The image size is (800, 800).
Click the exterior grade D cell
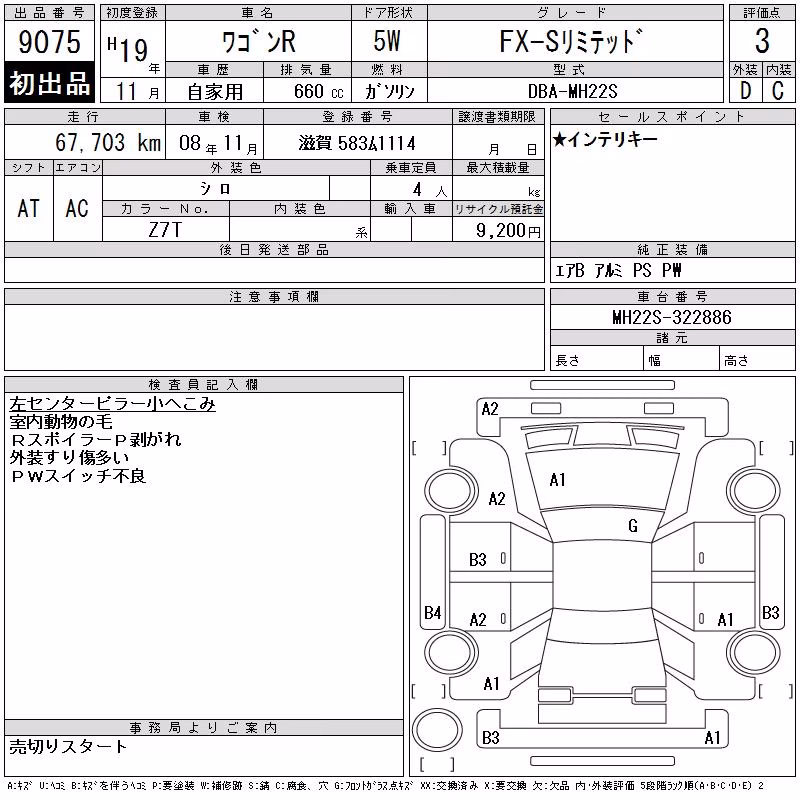tap(745, 91)
